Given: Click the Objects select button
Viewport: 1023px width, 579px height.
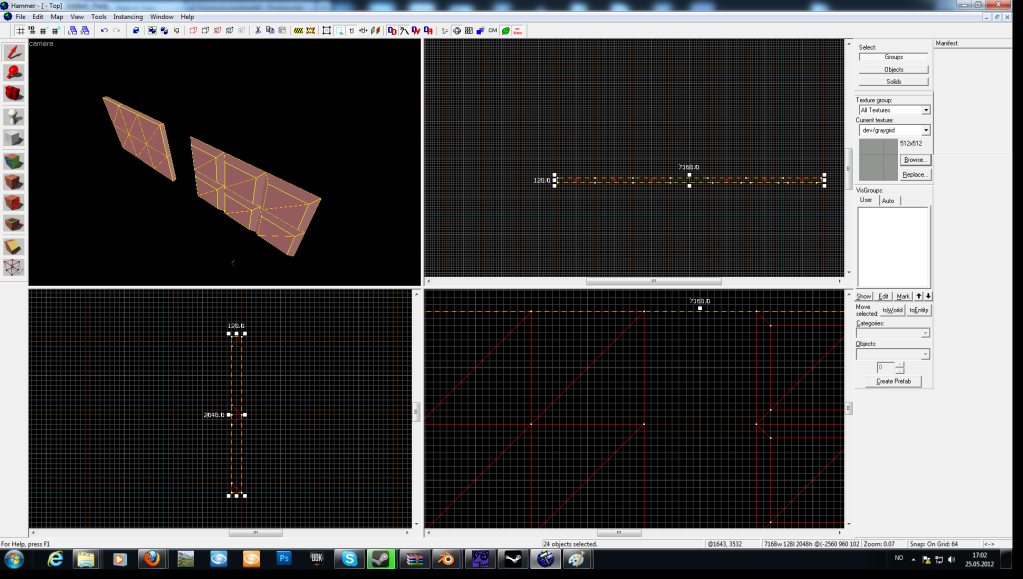Looking at the screenshot, I should point(893,69).
